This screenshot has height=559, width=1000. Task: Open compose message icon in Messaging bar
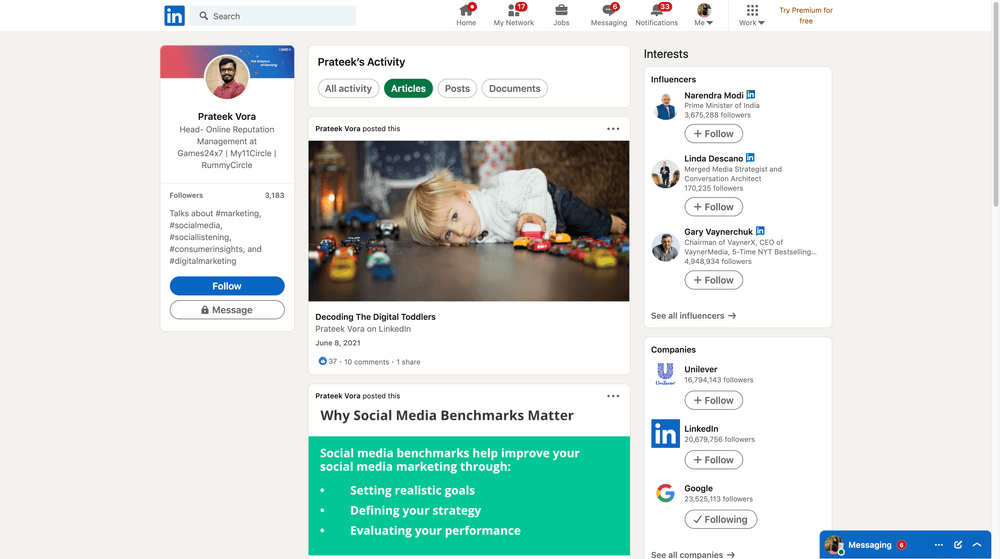click(958, 545)
